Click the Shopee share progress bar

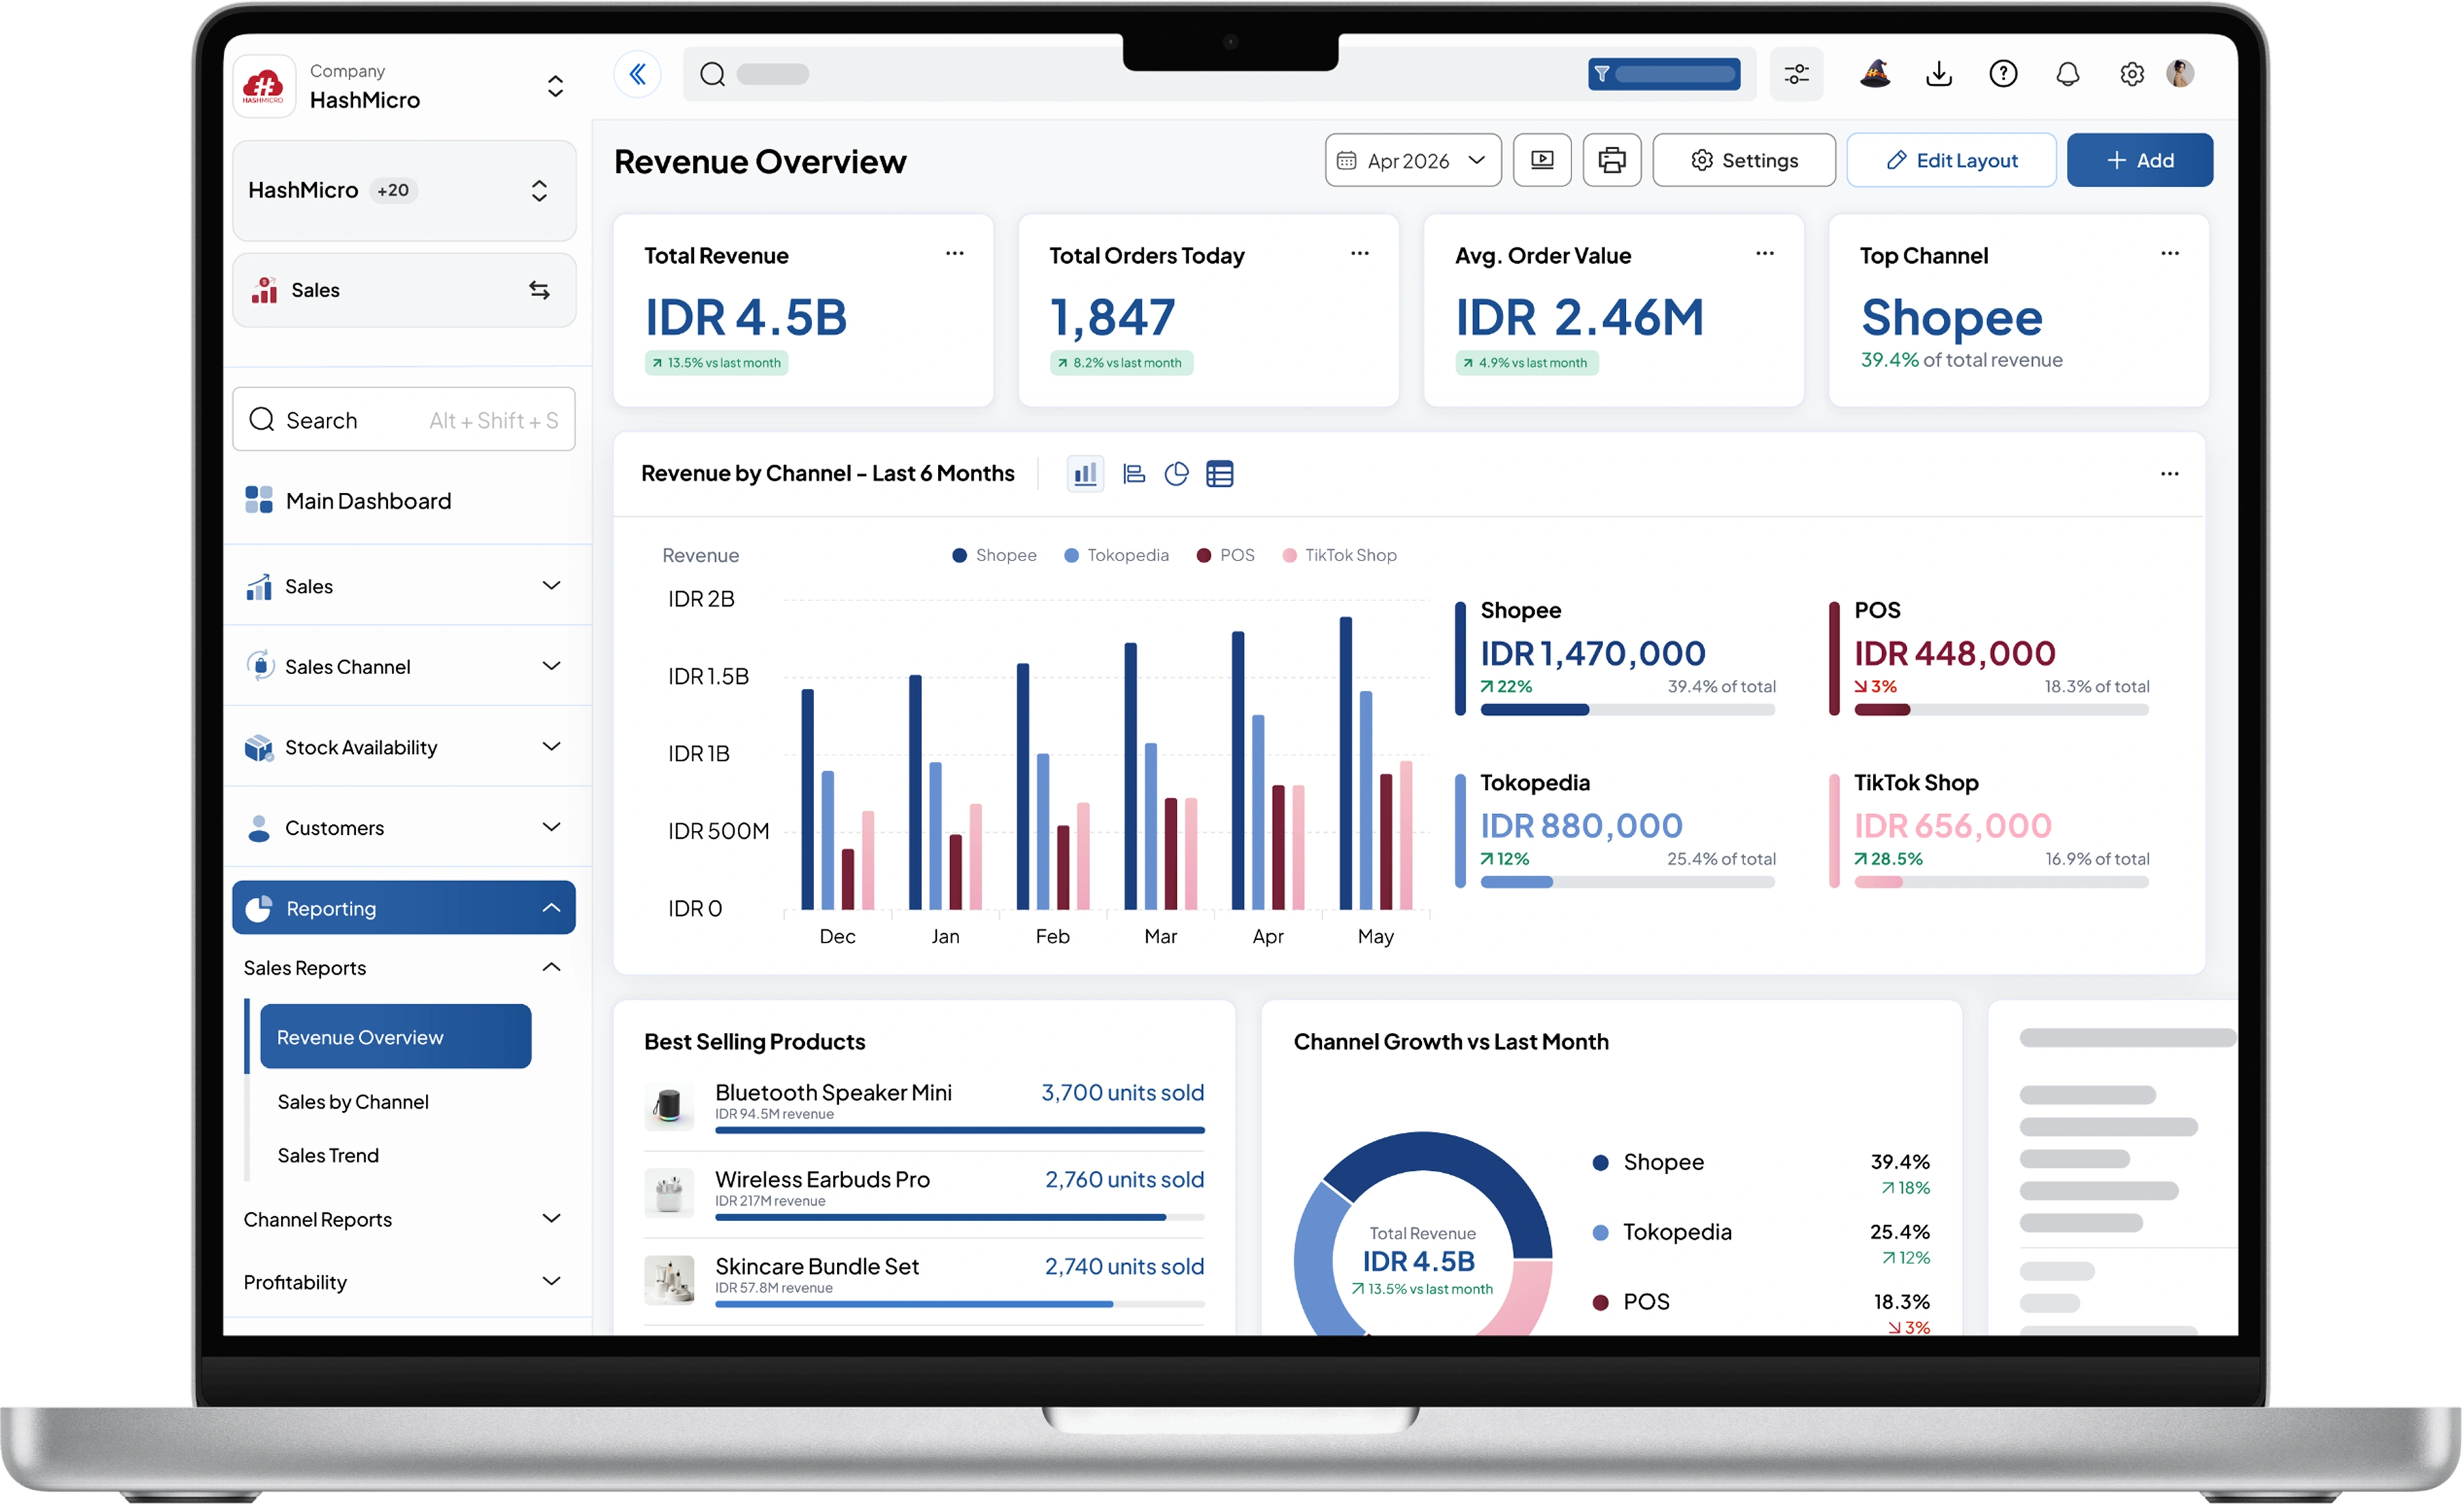click(1628, 710)
